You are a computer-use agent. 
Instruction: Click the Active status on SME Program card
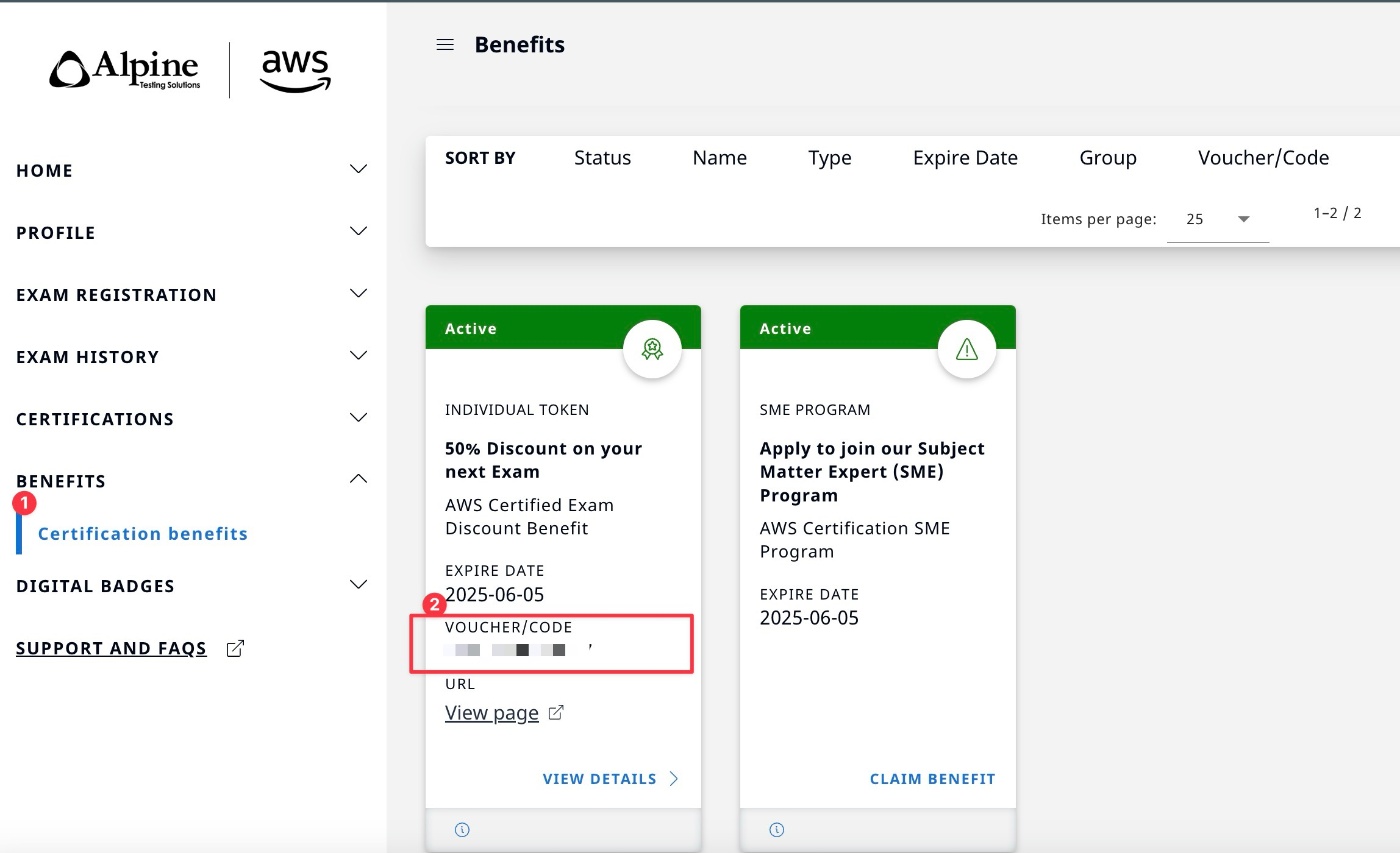tap(786, 329)
